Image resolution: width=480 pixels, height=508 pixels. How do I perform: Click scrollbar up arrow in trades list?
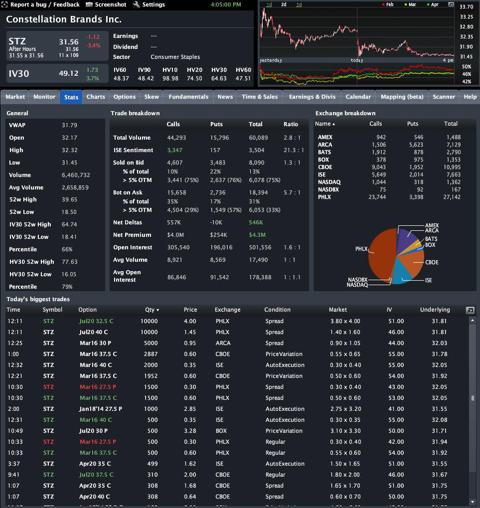[472, 320]
